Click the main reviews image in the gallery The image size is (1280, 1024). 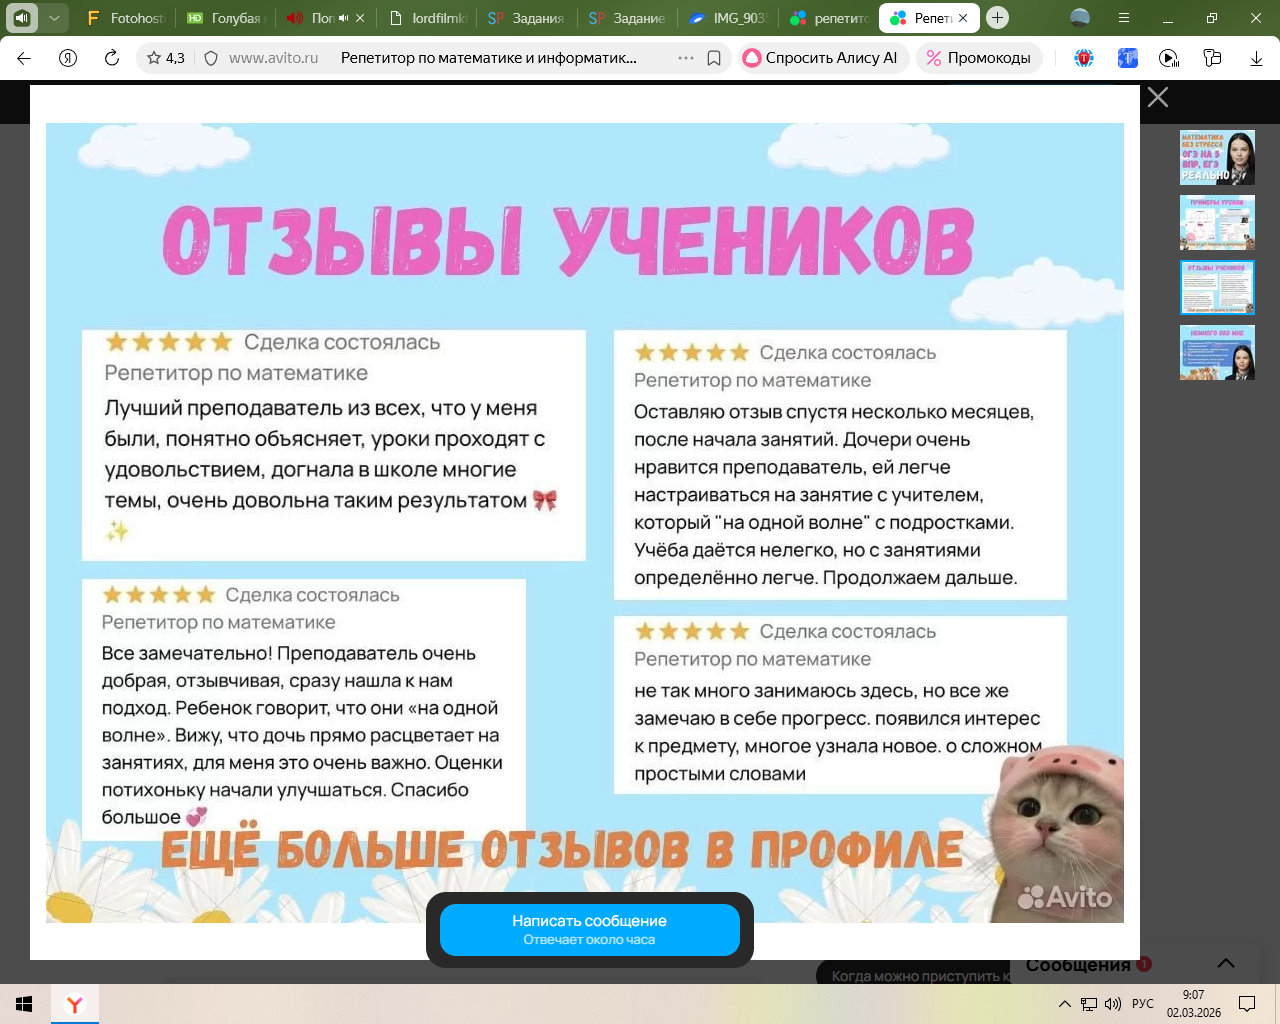tap(585, 523)
